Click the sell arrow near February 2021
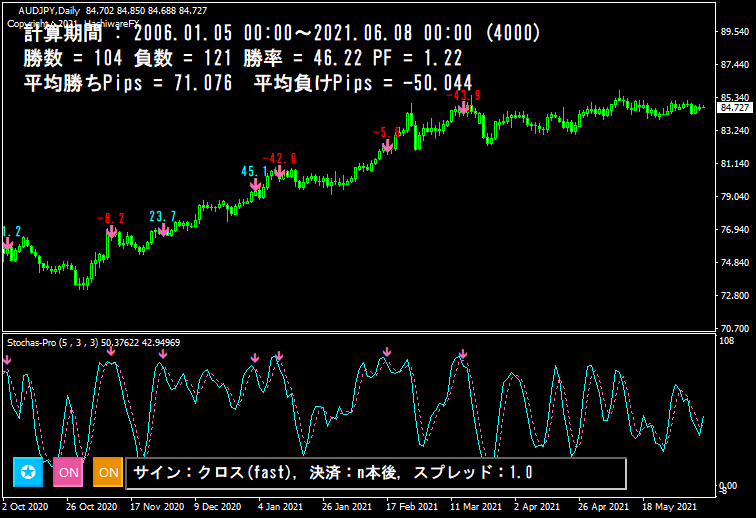Screen dimensions: 756x518 coord(388,146)
